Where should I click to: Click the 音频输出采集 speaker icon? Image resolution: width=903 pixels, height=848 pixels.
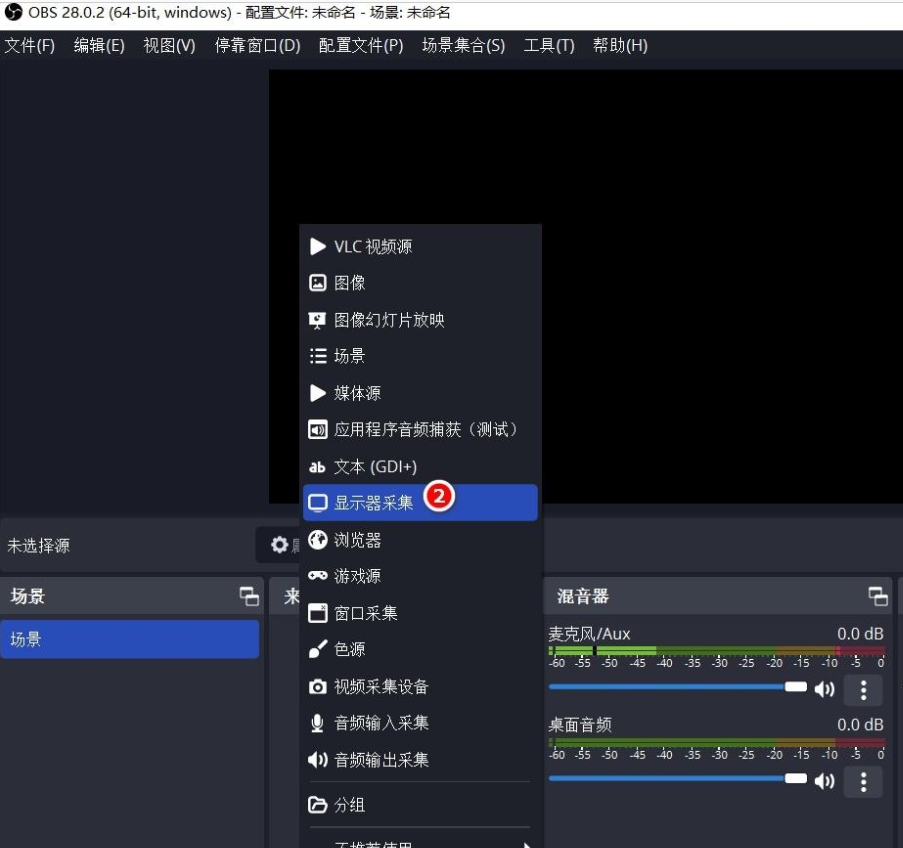tap(317, 760)
